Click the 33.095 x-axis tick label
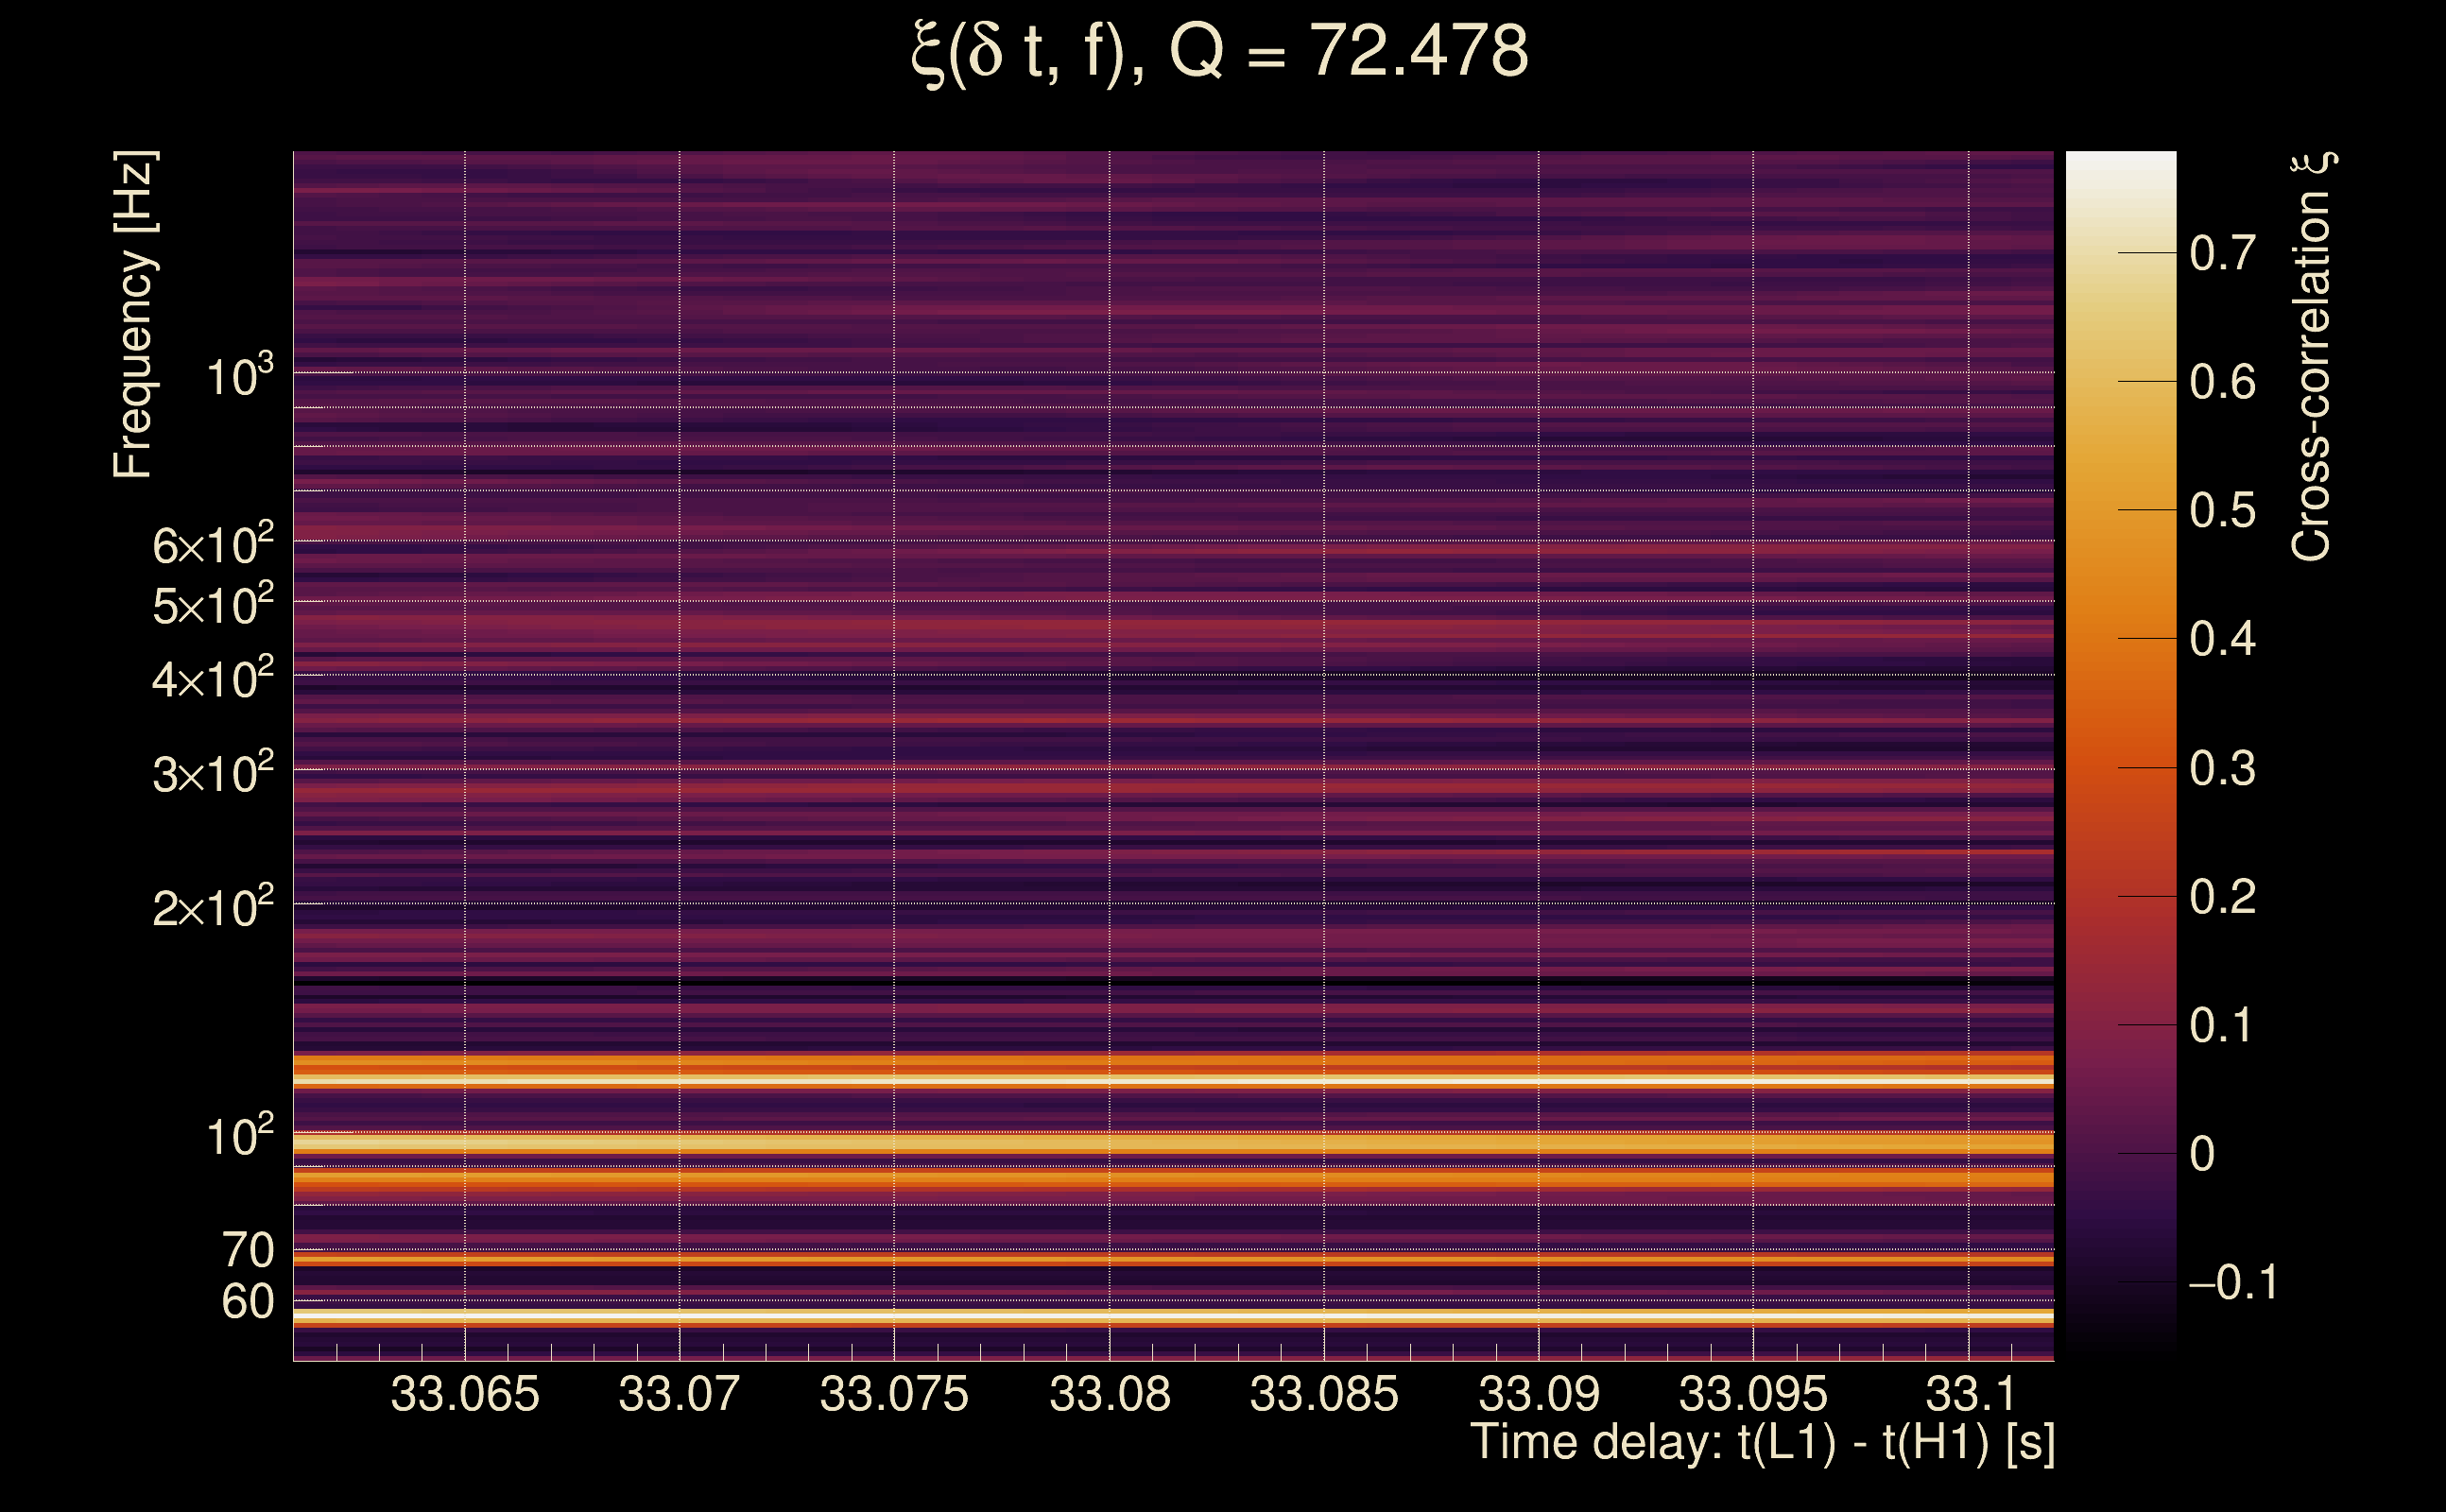 click(1753, 1394)
